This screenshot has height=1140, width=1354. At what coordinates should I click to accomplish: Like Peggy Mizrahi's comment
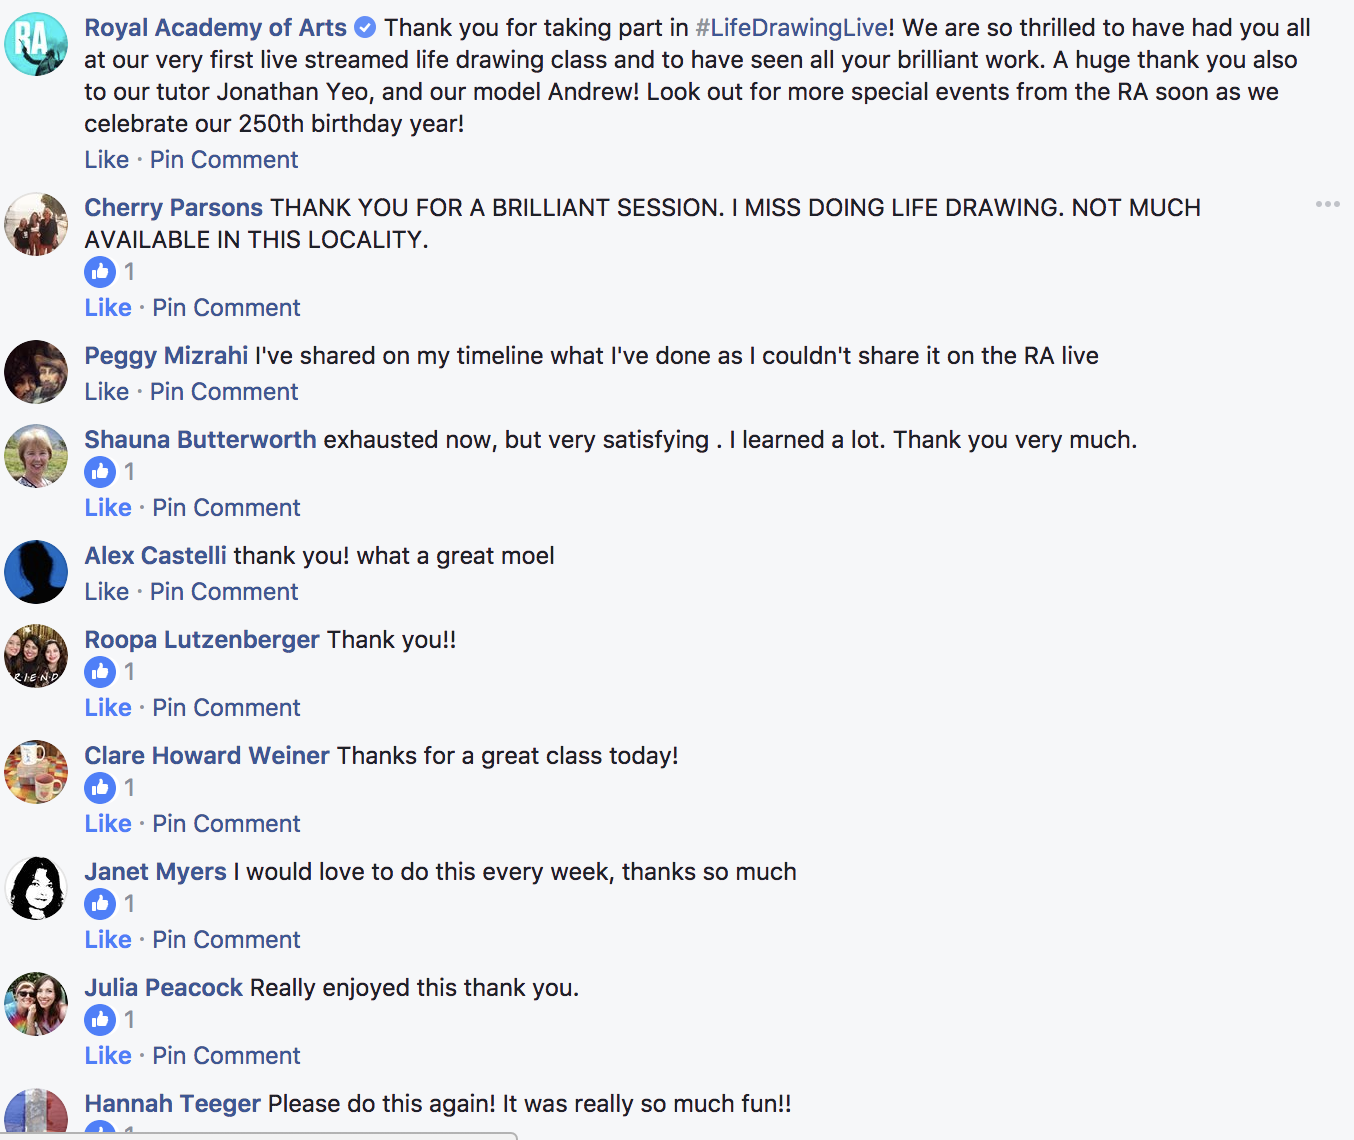point(107,392)
